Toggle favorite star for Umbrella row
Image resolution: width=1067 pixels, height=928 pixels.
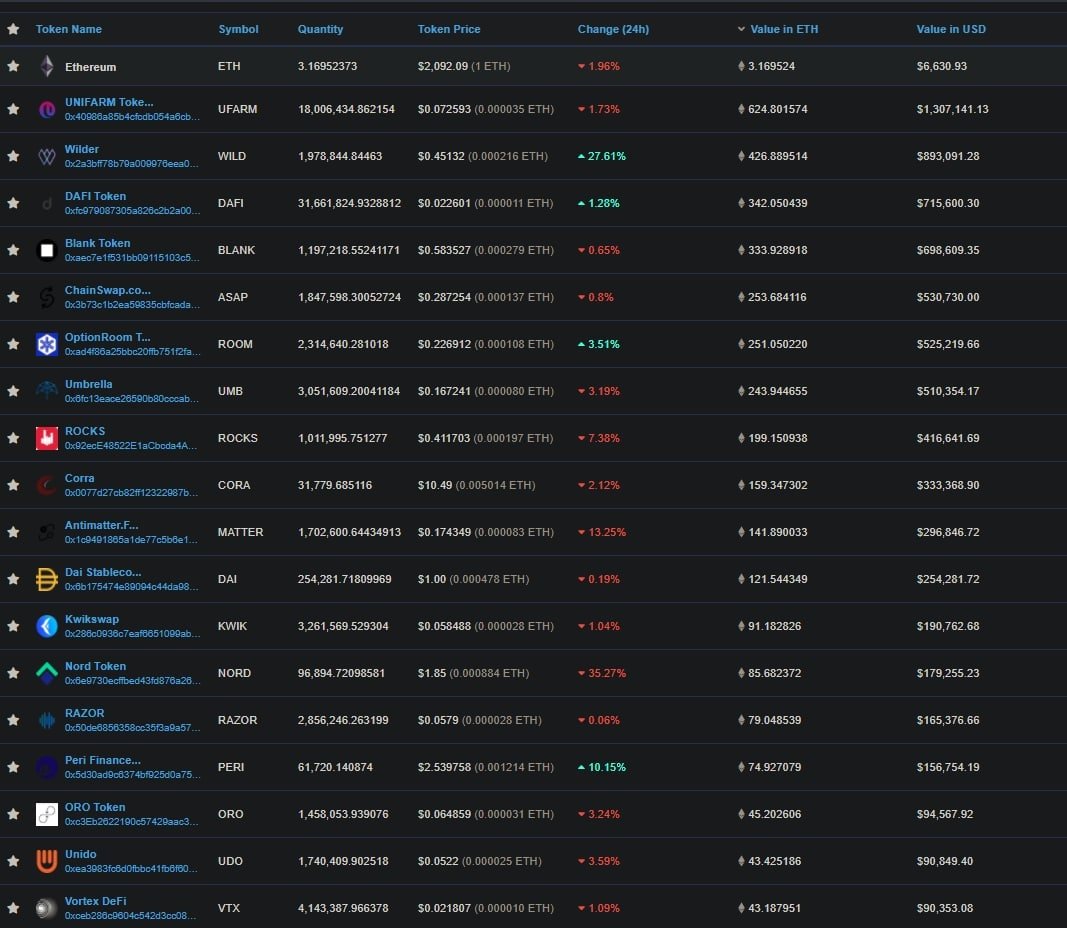pos(13,391)
